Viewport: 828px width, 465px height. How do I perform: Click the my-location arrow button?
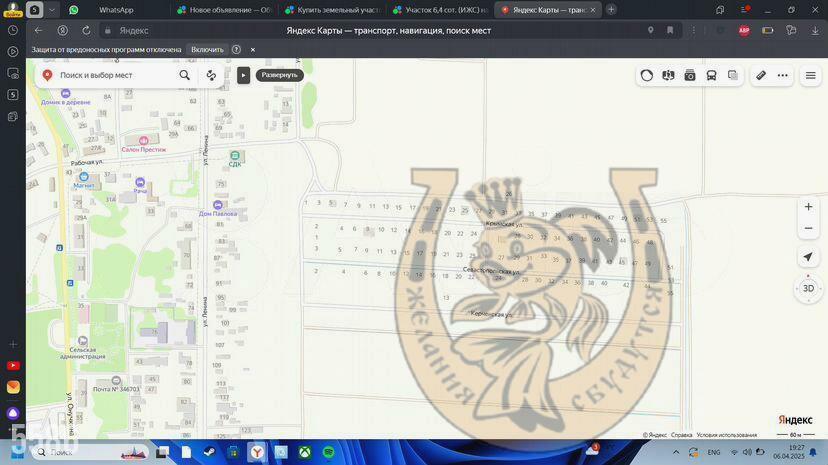[808, 257]
